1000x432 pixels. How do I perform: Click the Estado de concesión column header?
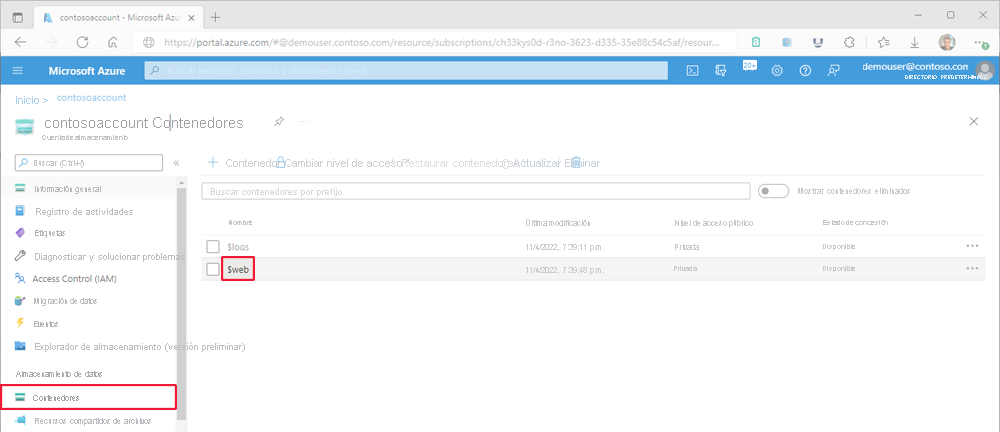tap(855, 223)
